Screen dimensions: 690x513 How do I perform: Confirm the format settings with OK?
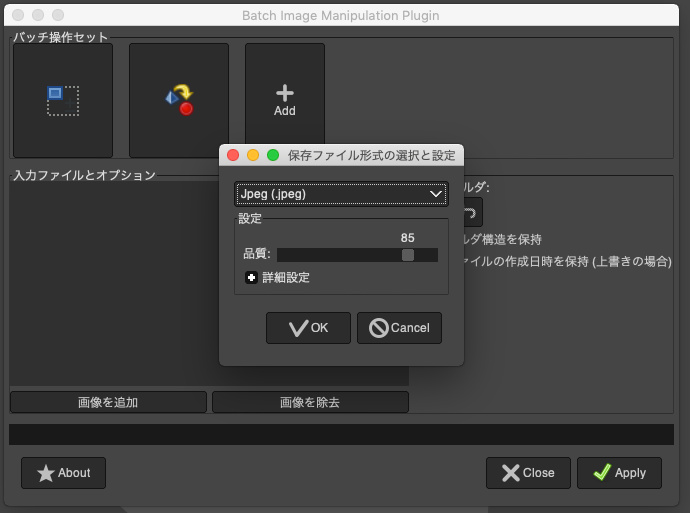308,328
